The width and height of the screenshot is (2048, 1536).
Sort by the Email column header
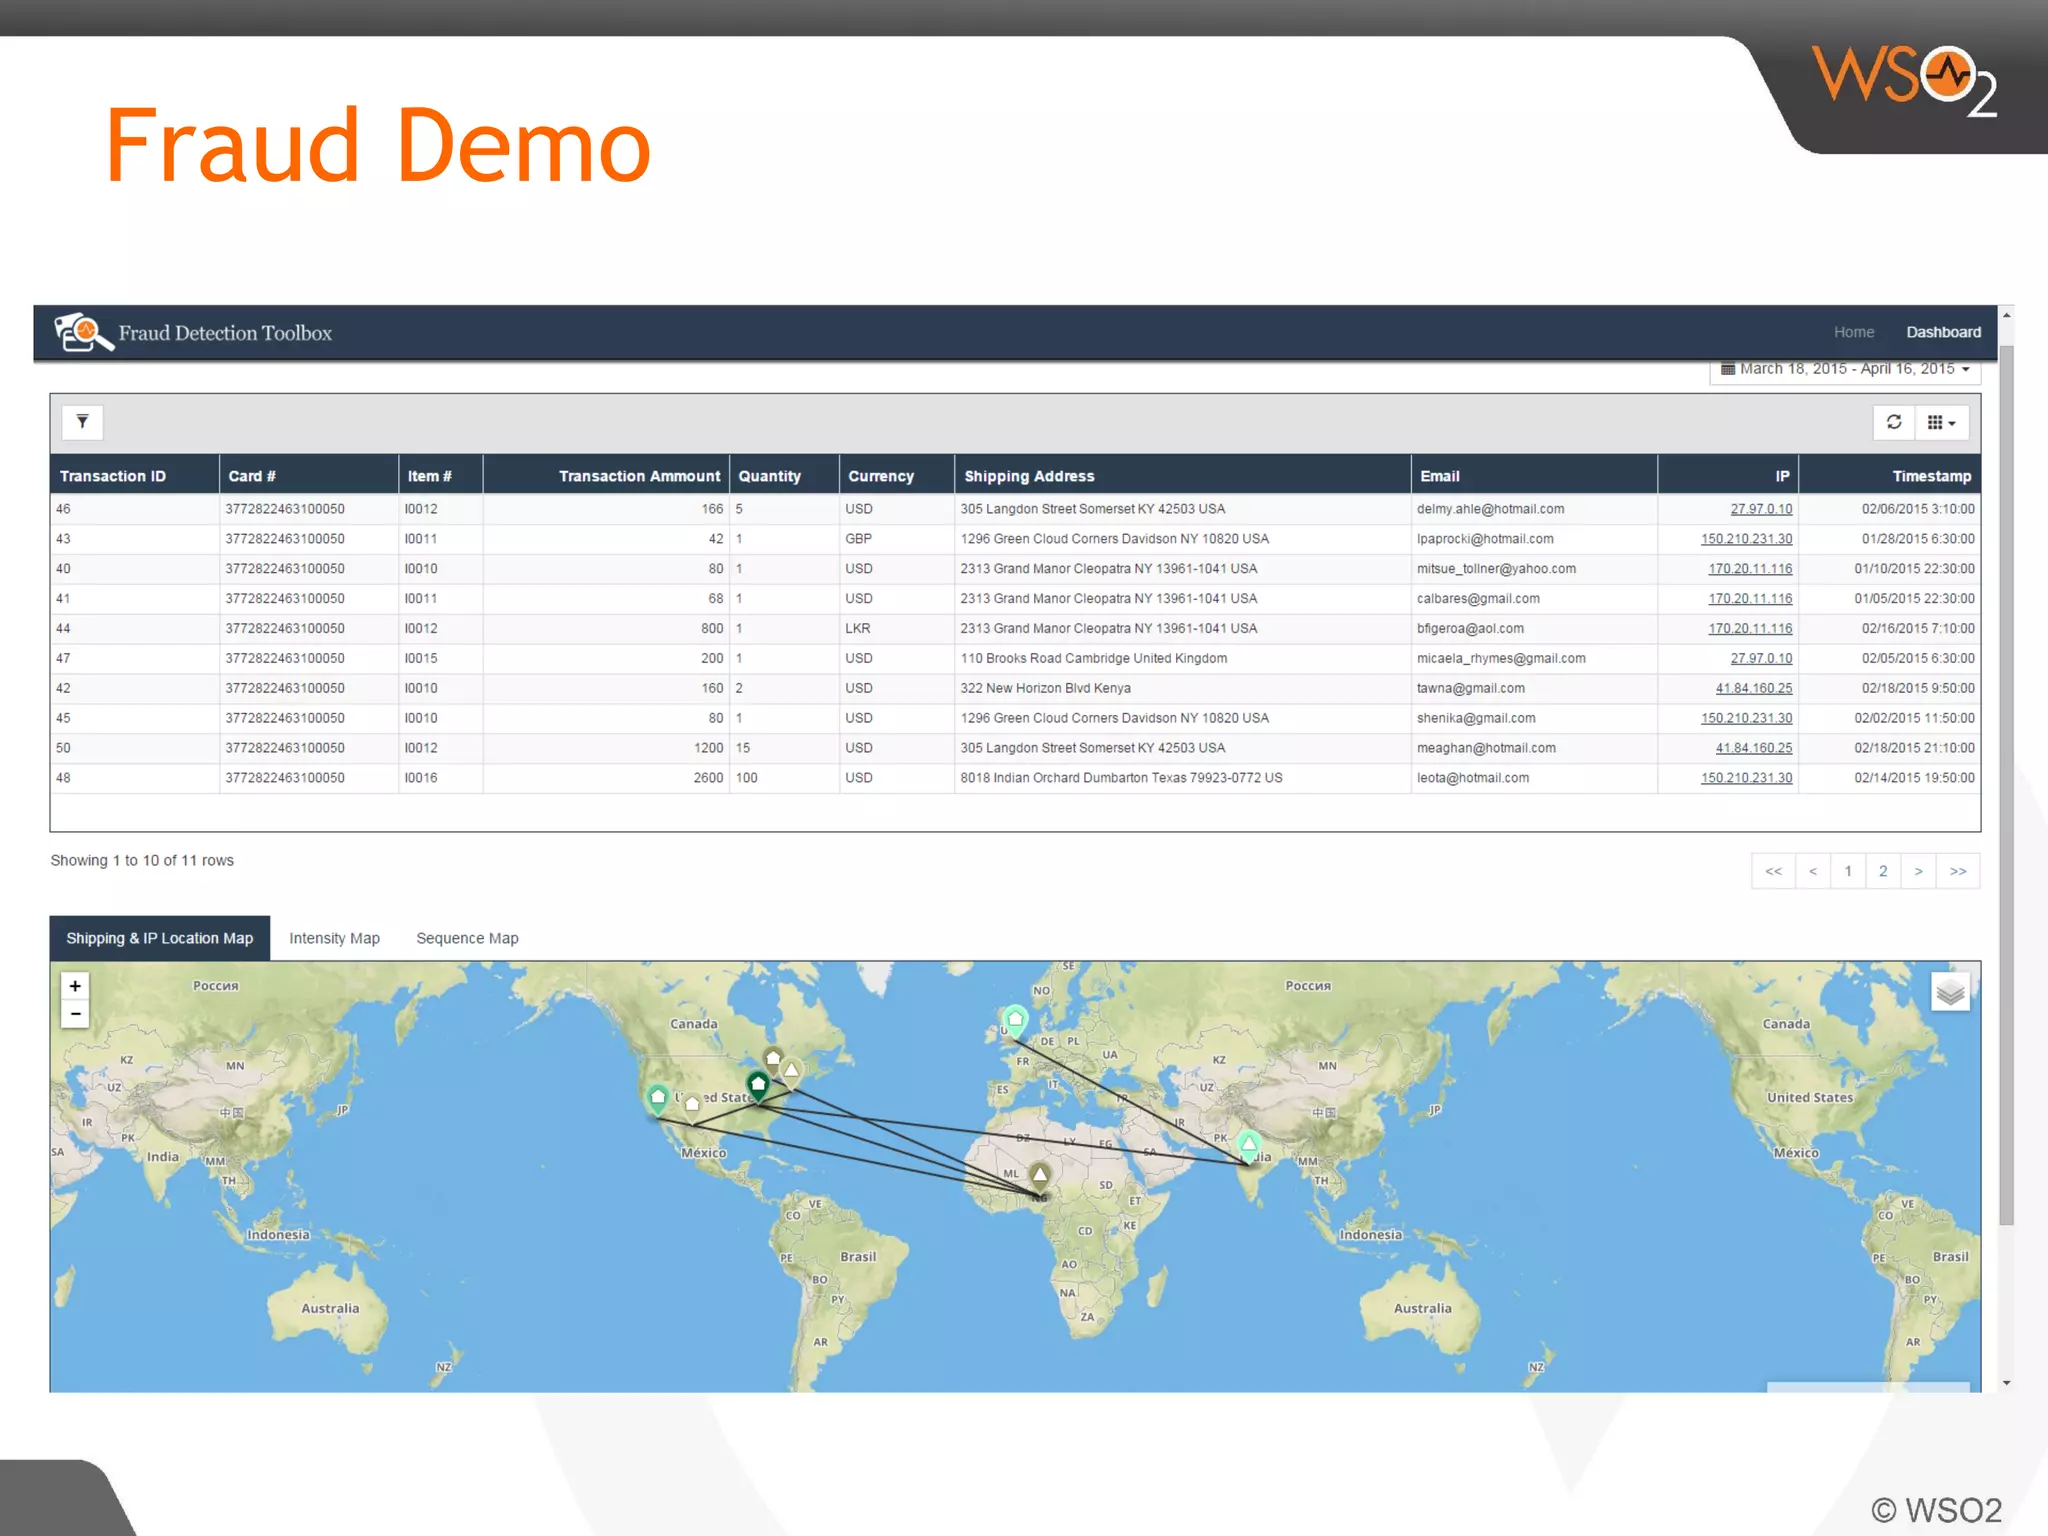point(1534,476)
